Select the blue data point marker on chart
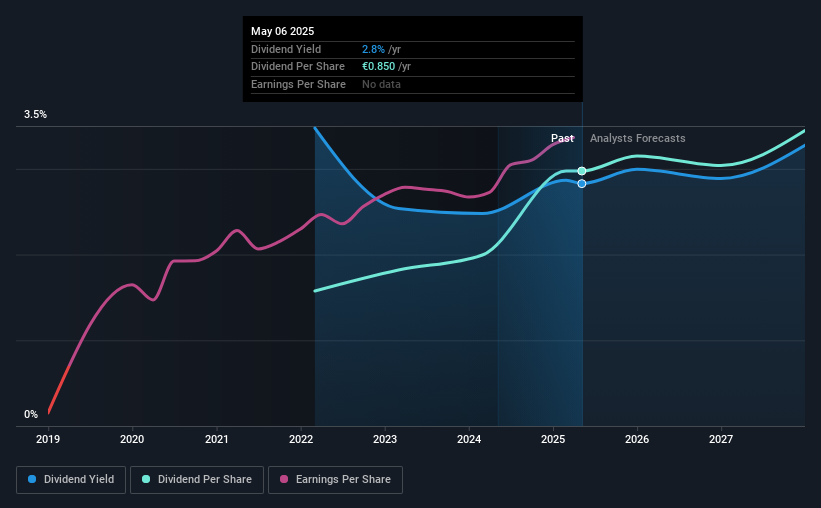821x508 pixels. (582, 184)
